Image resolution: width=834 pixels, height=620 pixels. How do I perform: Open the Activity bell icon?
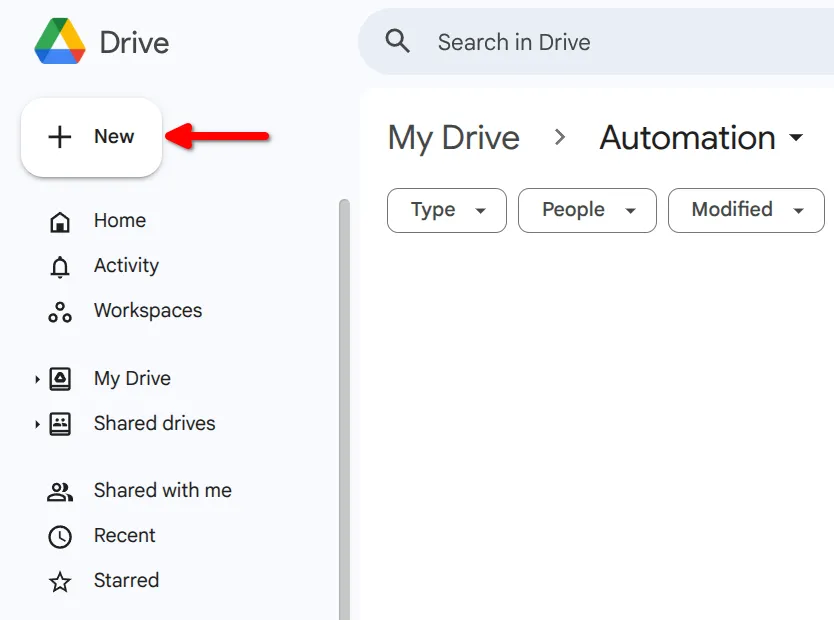60,266
